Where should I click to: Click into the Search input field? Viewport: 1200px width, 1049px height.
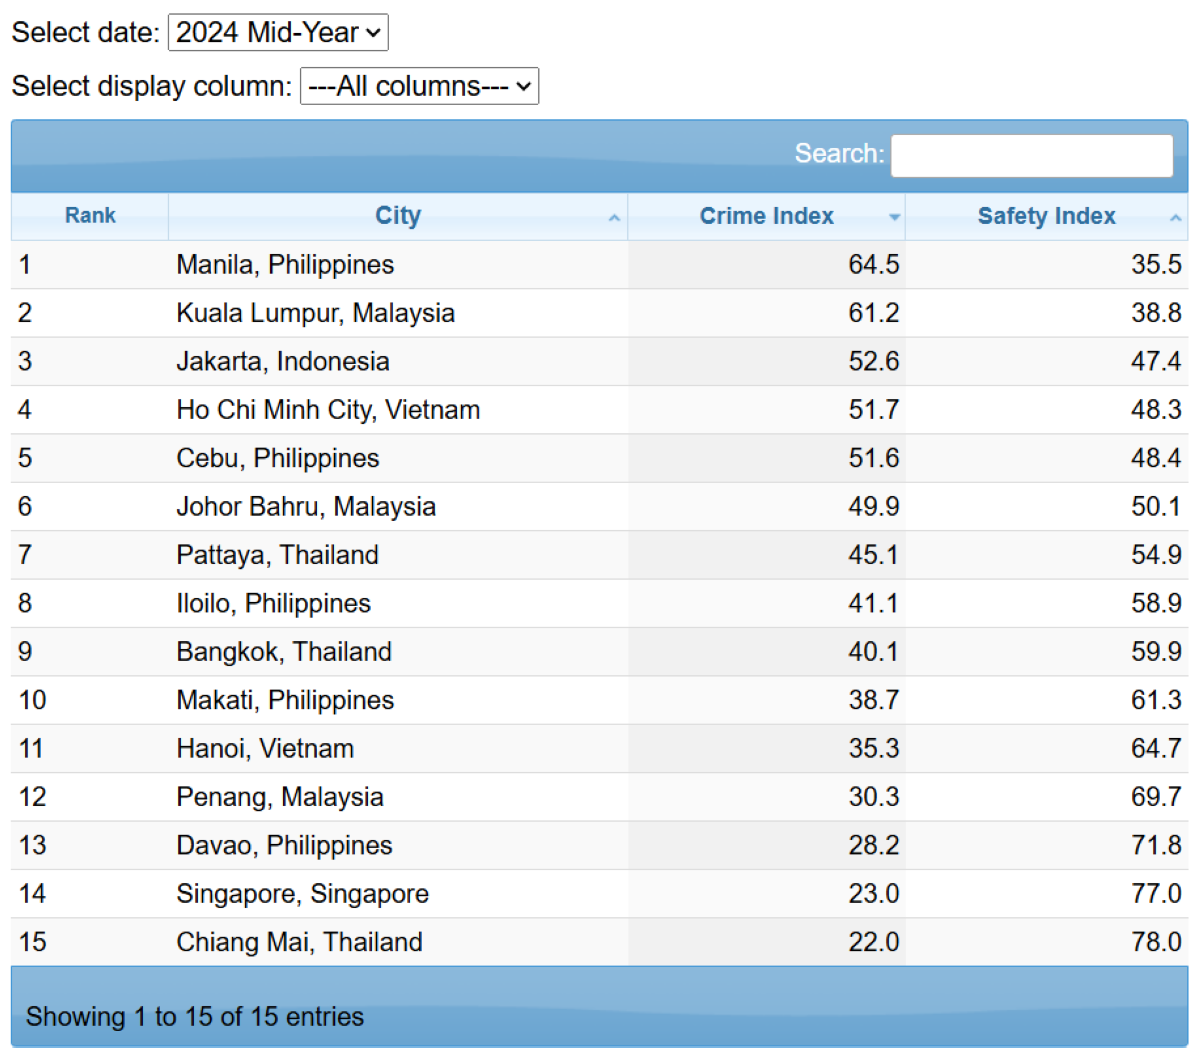point(1031,155)
